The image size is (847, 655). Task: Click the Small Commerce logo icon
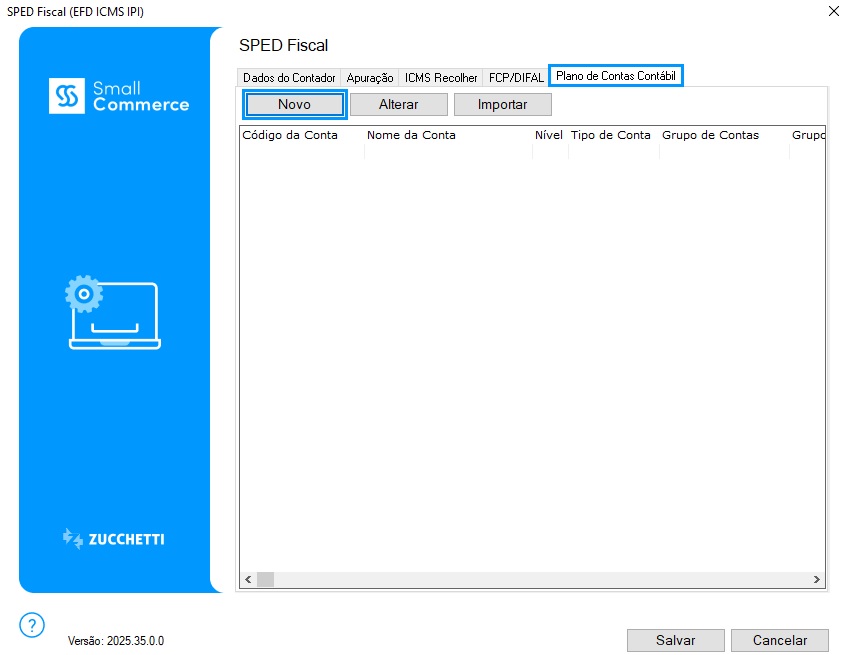(68, 96)
